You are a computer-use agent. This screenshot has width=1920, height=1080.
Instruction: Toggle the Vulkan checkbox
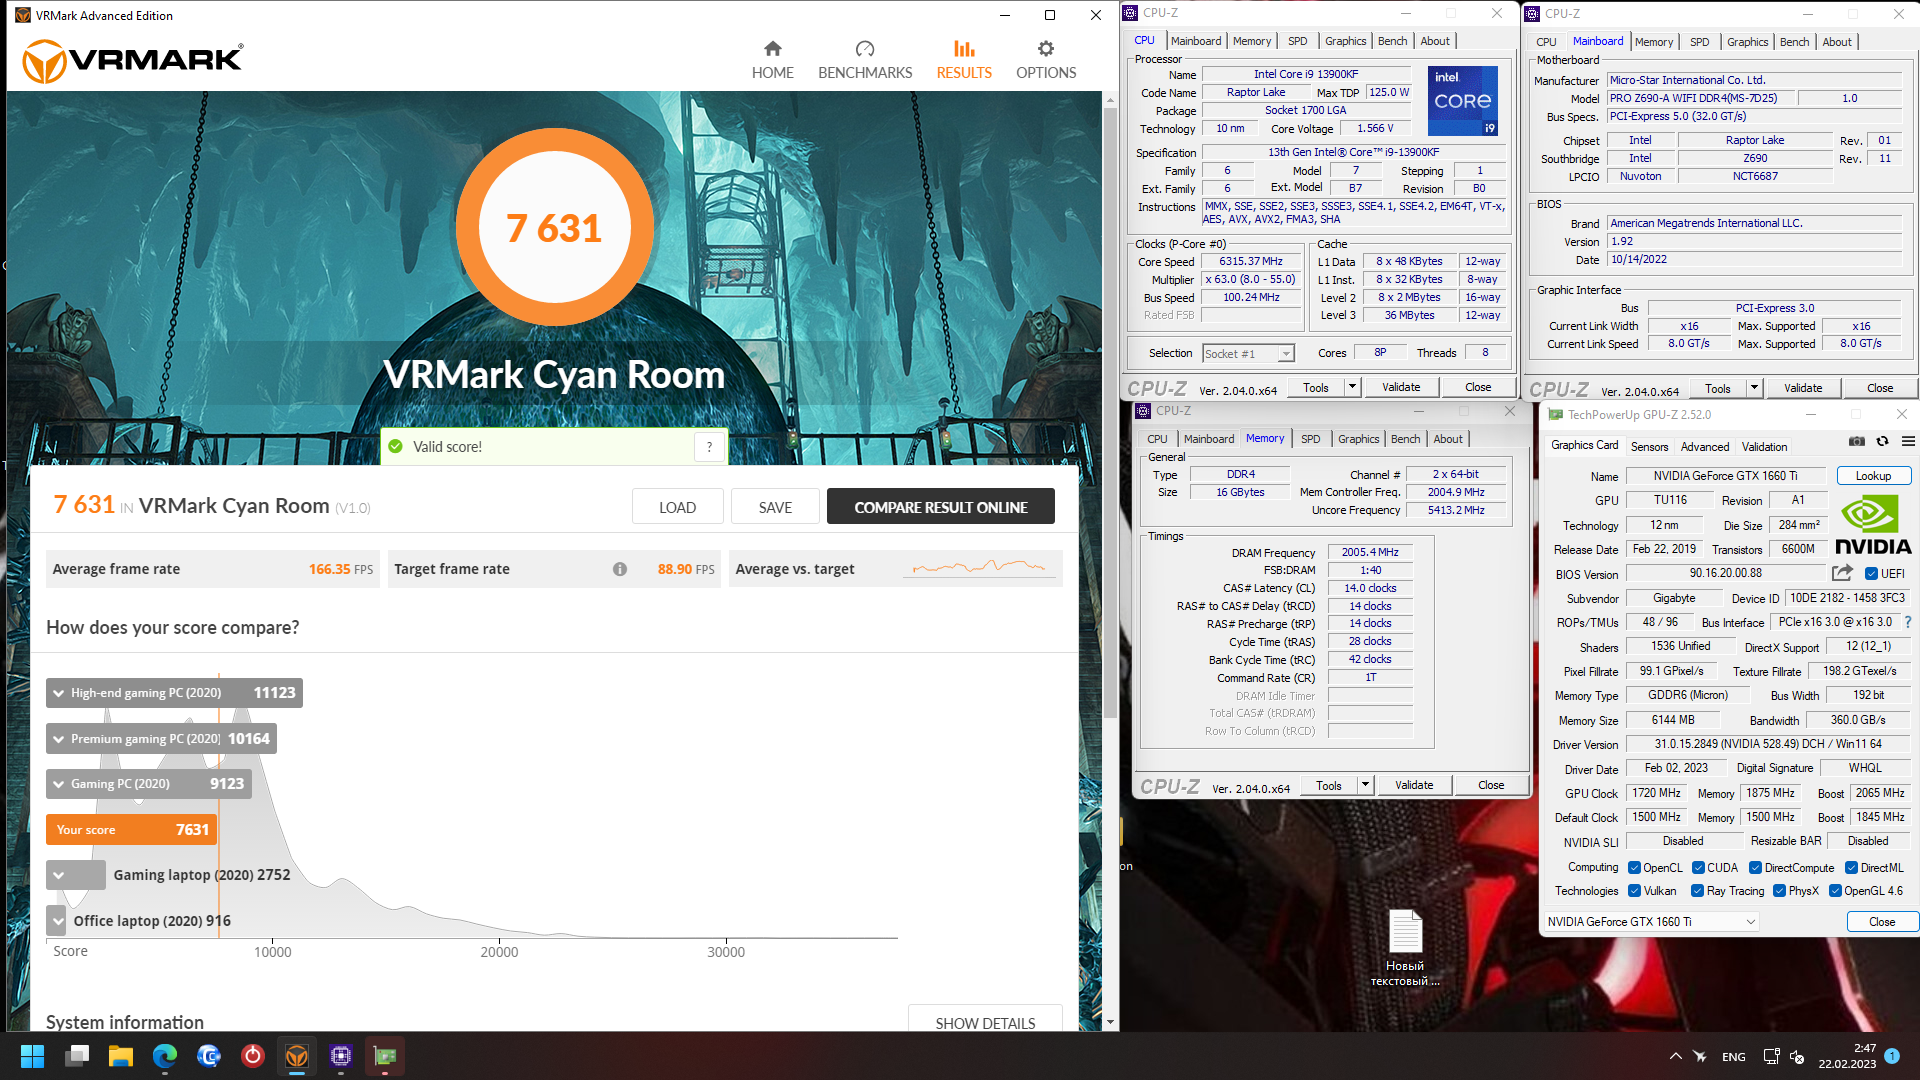(1634, 891)
